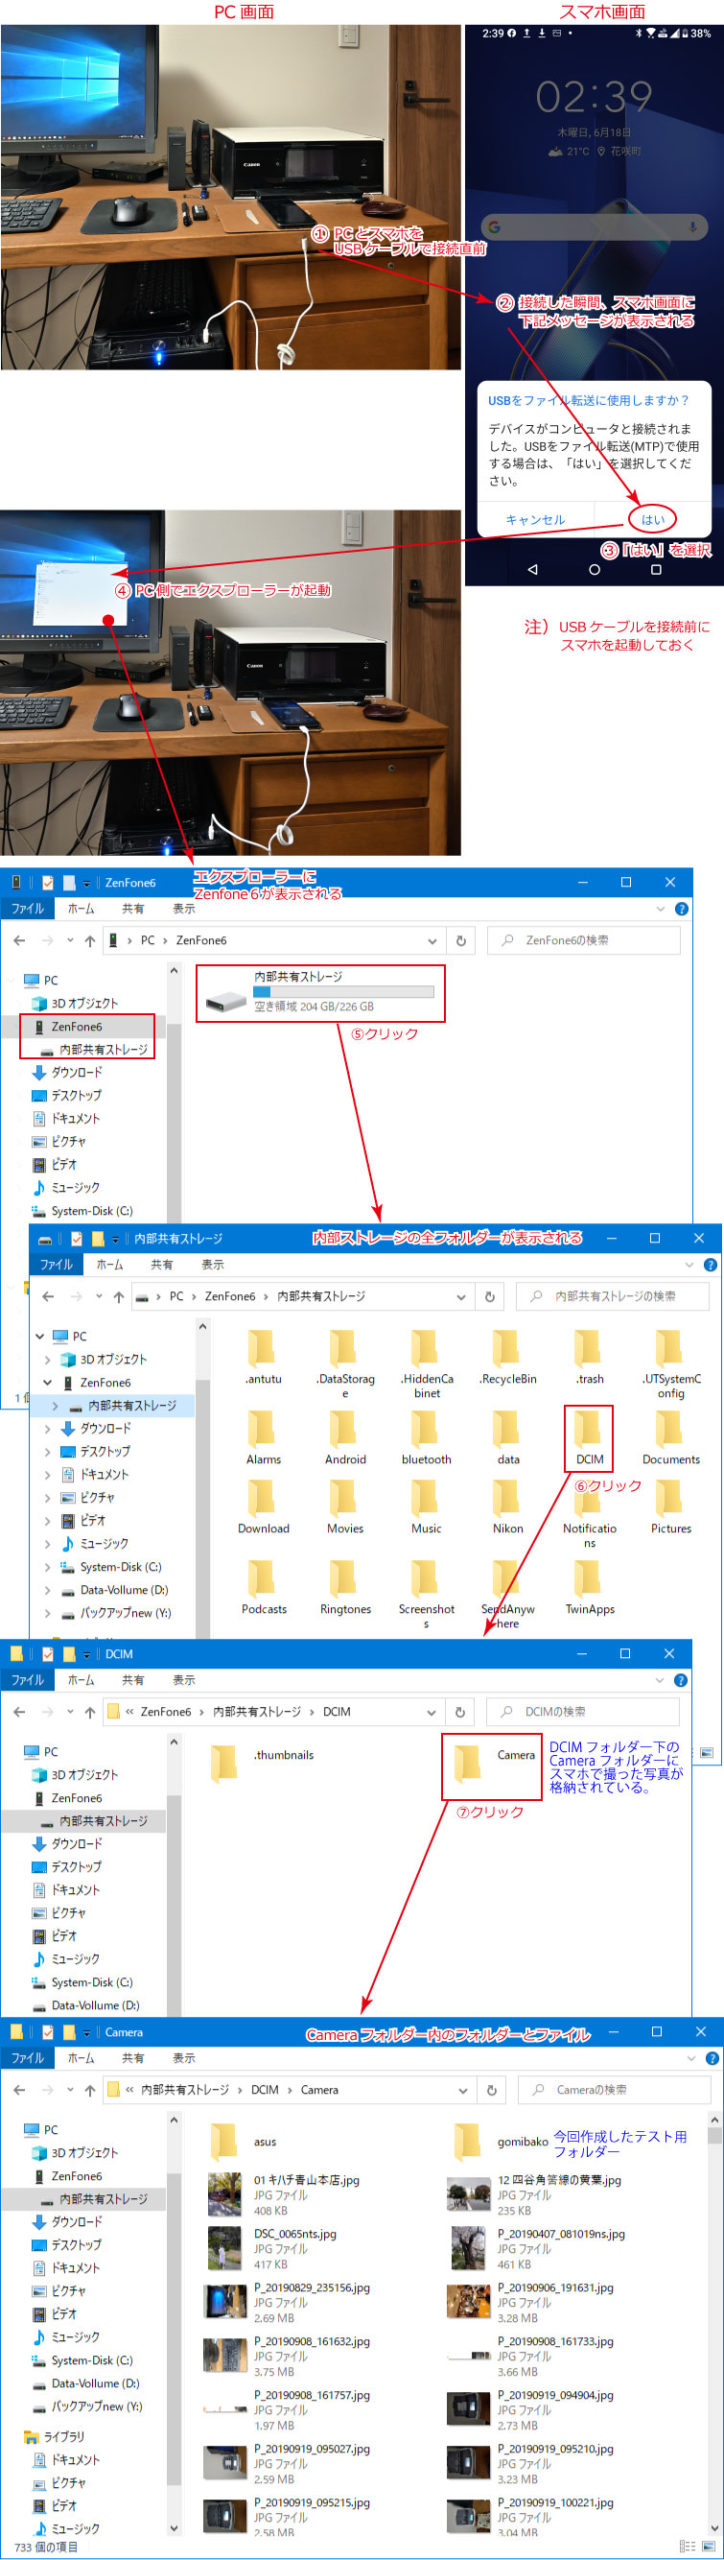Open the gomibako folder
This screenshot has width=724, height=2560.
coord(468,2141)
